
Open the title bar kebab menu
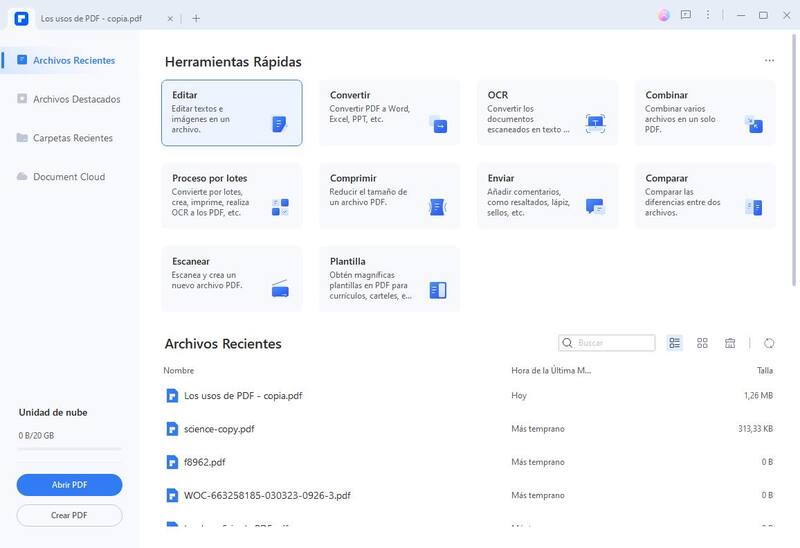coord(709,16)
